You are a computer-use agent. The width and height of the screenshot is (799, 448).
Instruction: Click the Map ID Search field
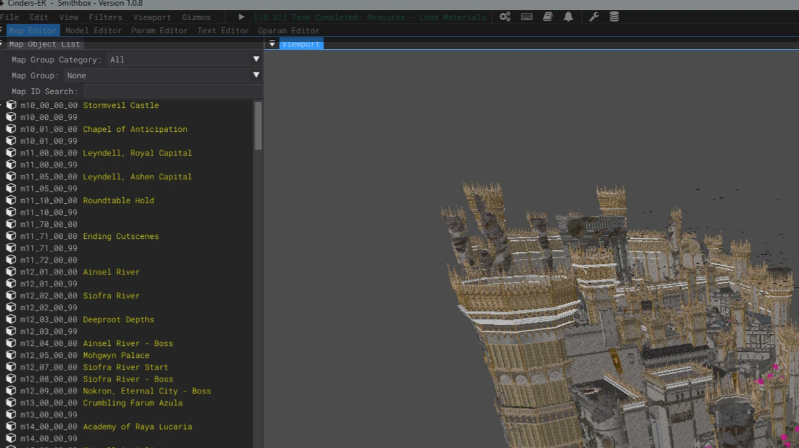(170, 91)
